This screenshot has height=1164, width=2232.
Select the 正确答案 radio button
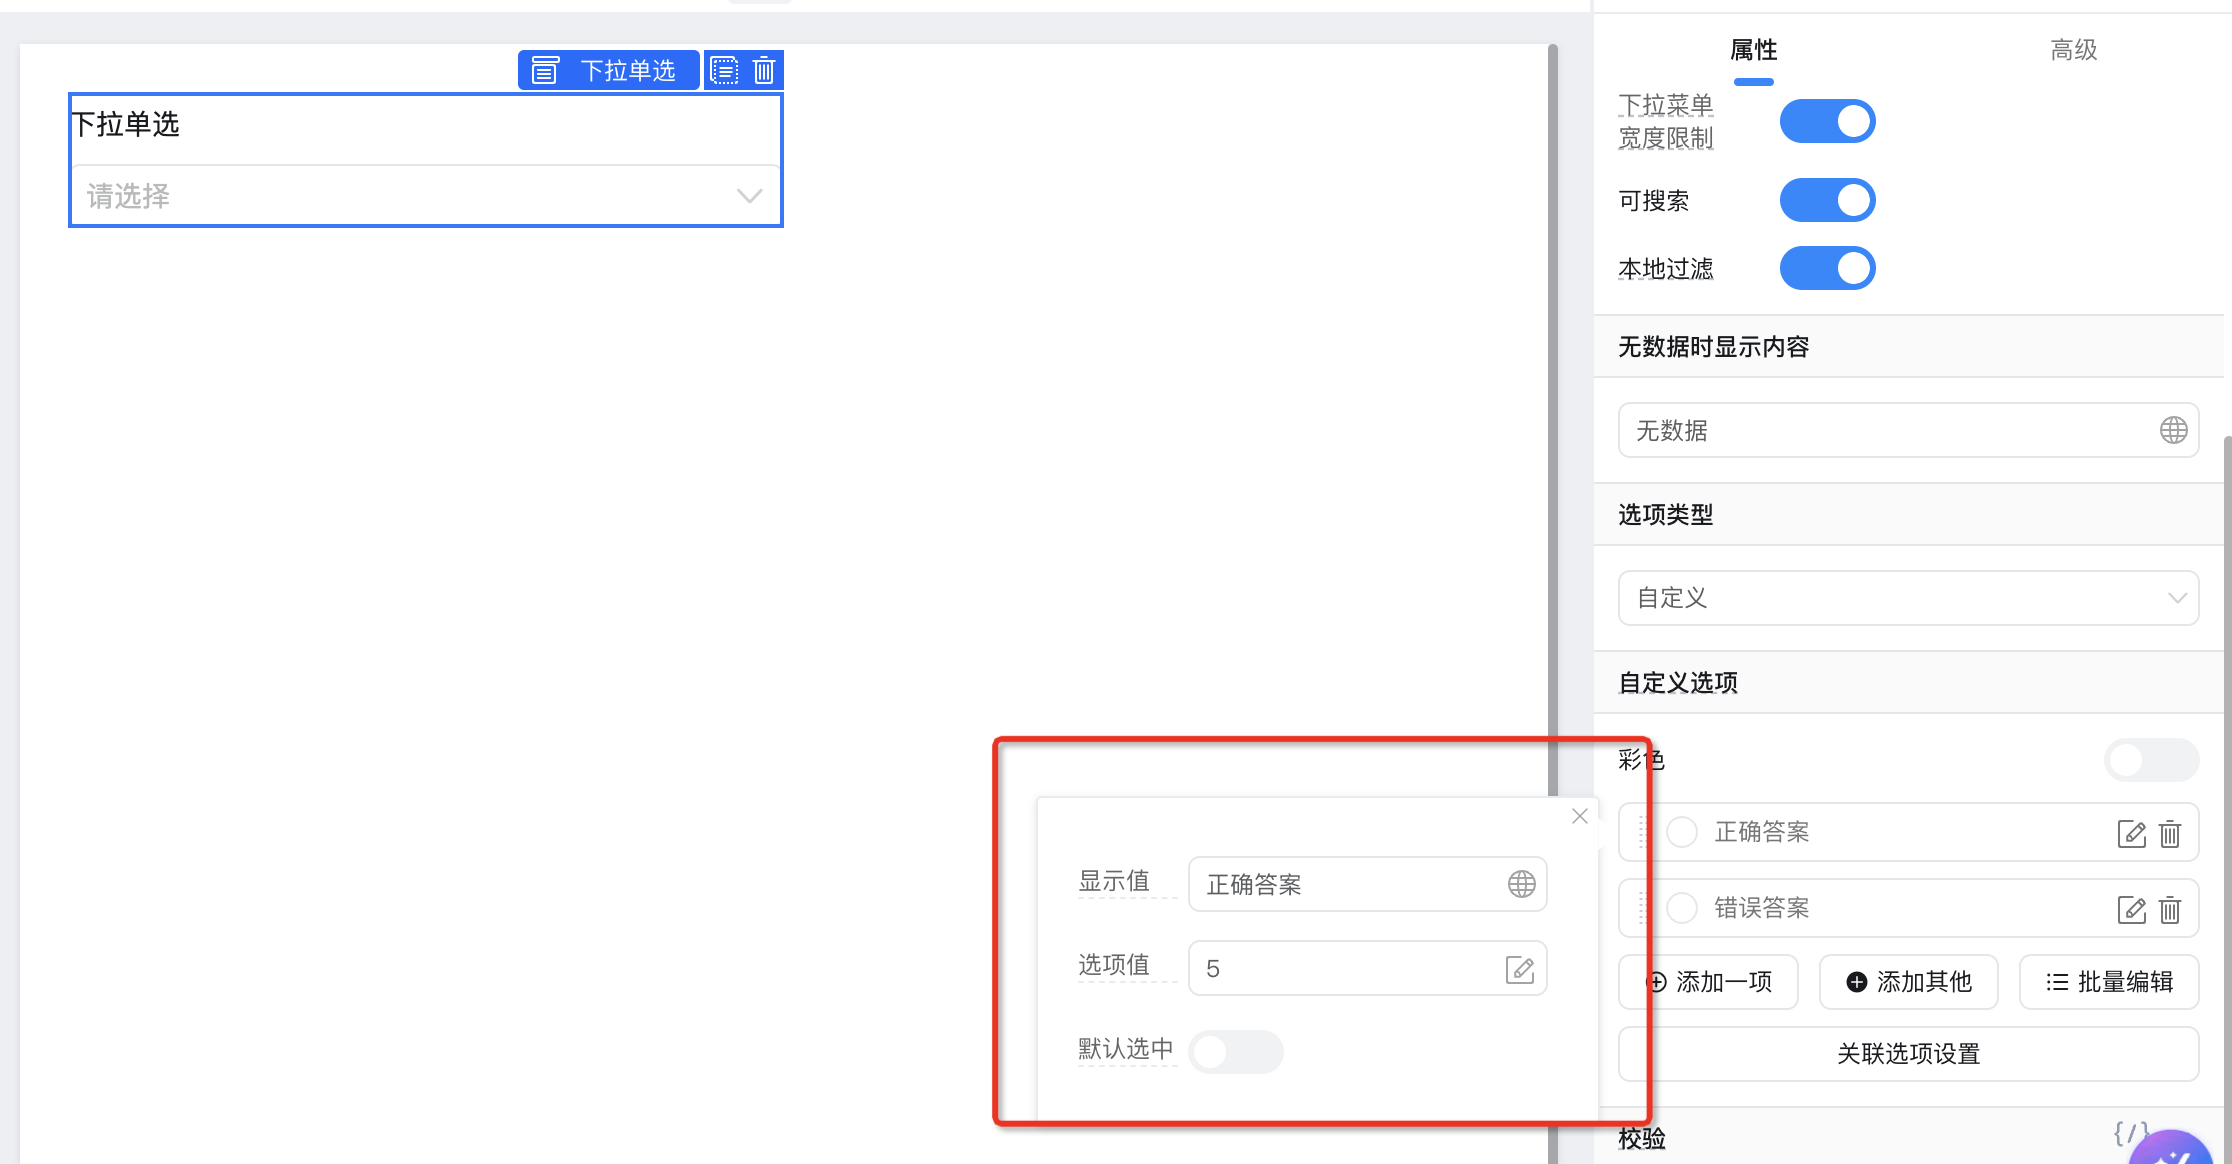(x=1682, y=832)
